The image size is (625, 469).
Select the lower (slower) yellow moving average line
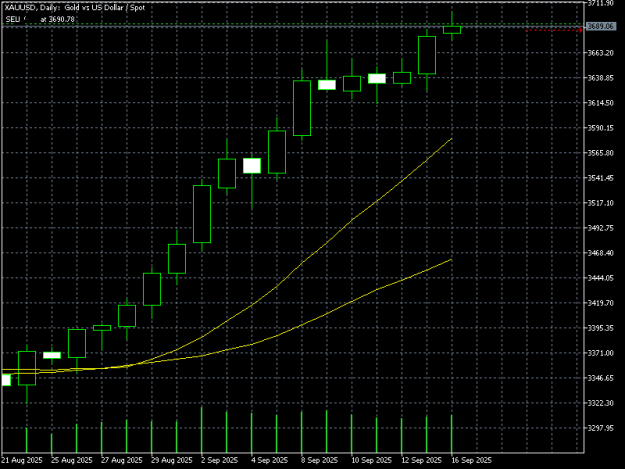tap(327, 313)
